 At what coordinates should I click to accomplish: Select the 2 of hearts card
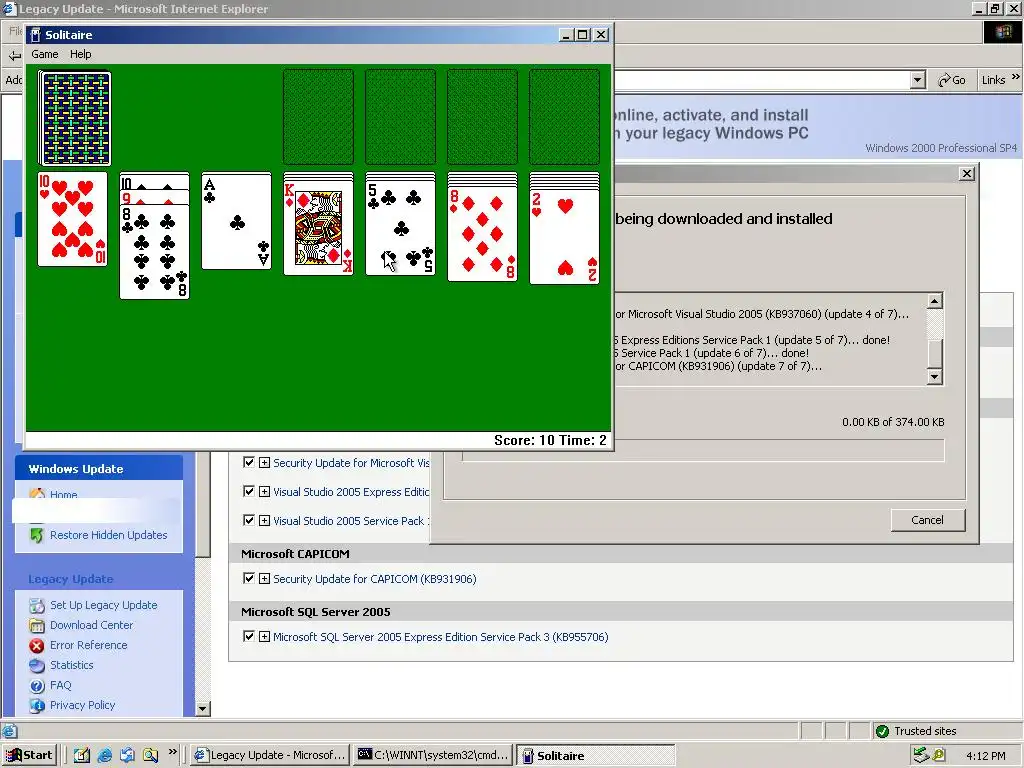[564, 236]
